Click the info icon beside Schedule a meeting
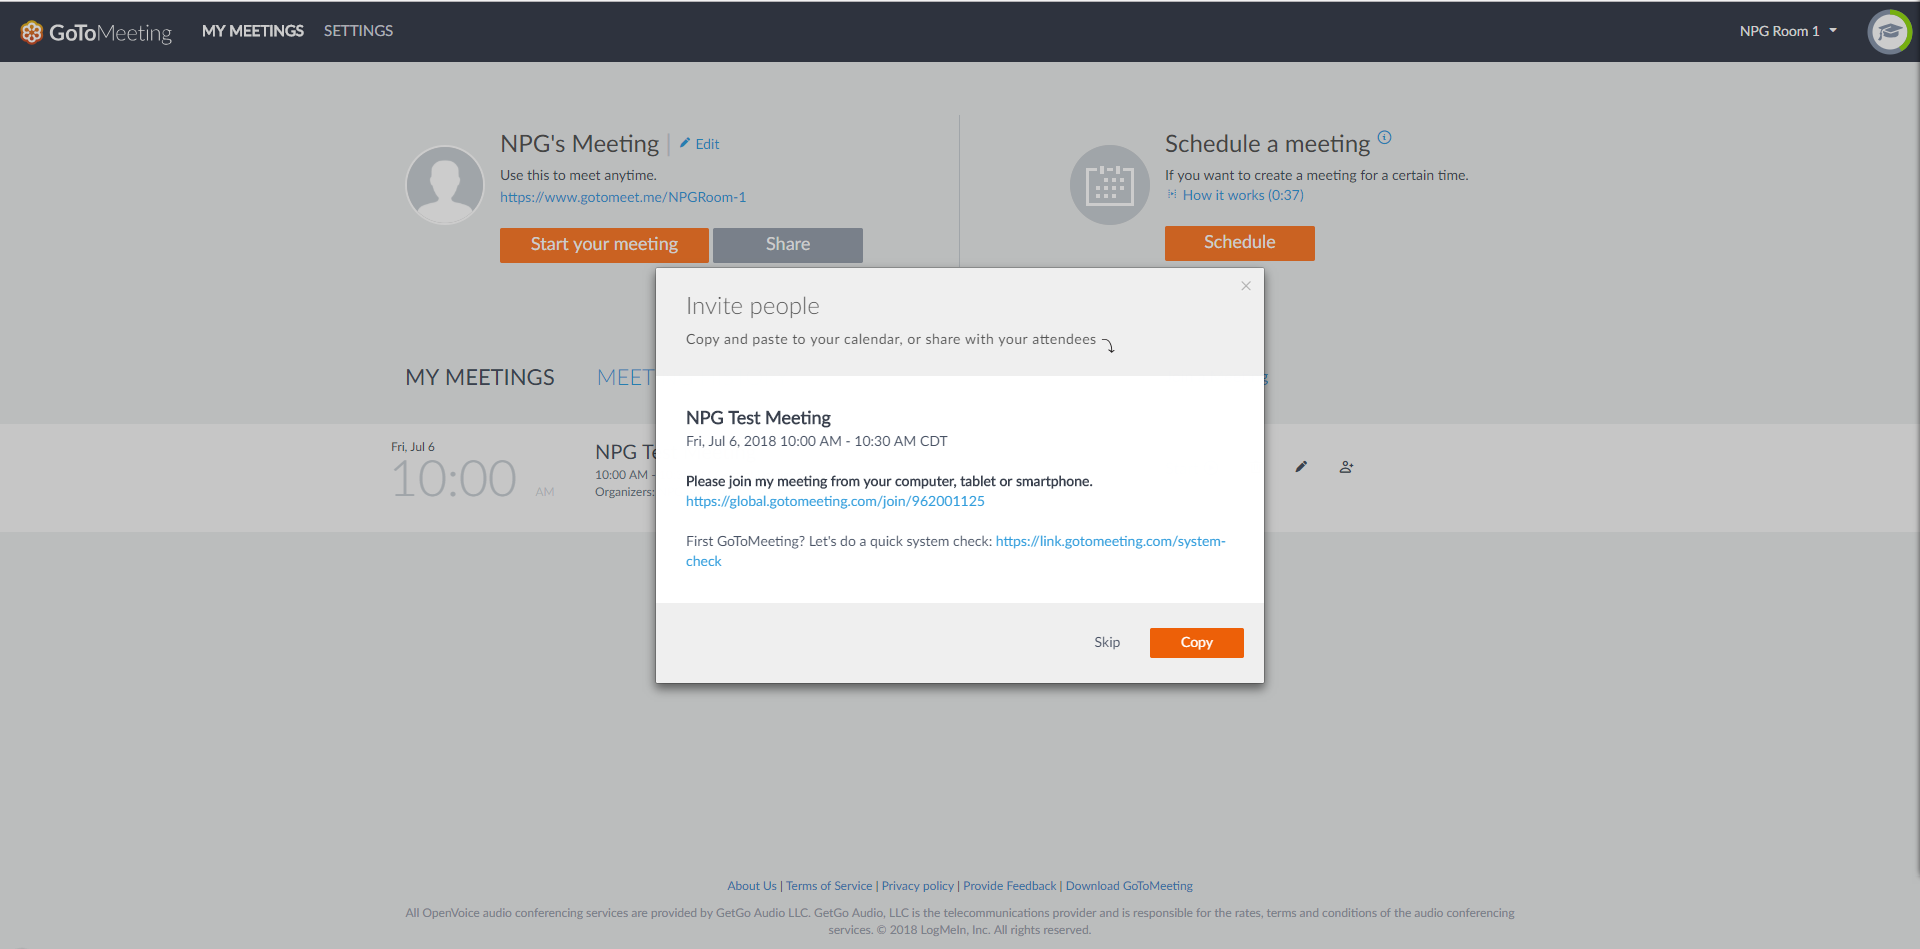This screenshot has width=1920, height=949. pyautogui.click(x=1384, y=137)
